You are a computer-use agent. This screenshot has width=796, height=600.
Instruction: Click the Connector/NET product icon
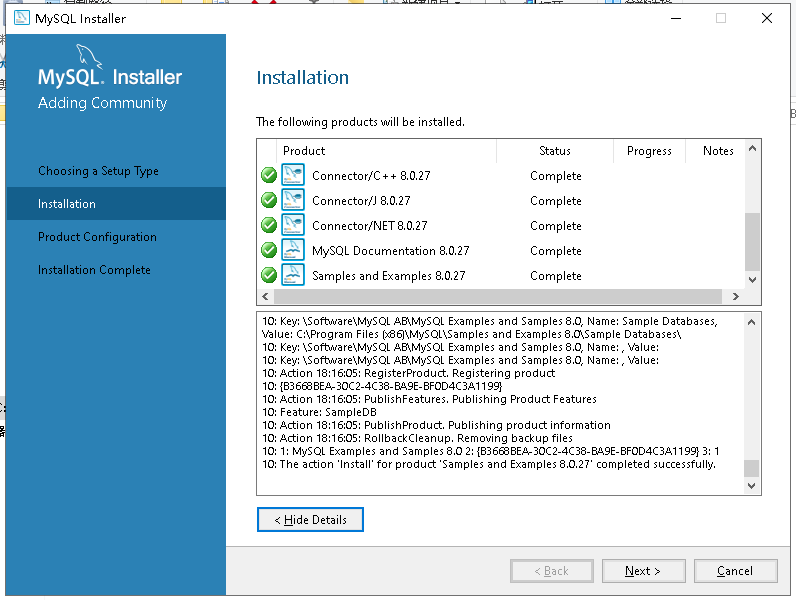click(x=293, y=224)
